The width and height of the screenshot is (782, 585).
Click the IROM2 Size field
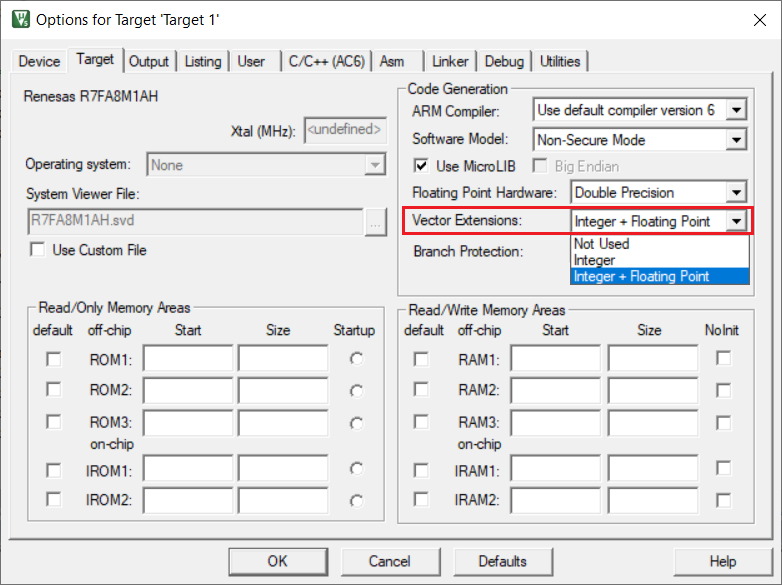(283, 500)
